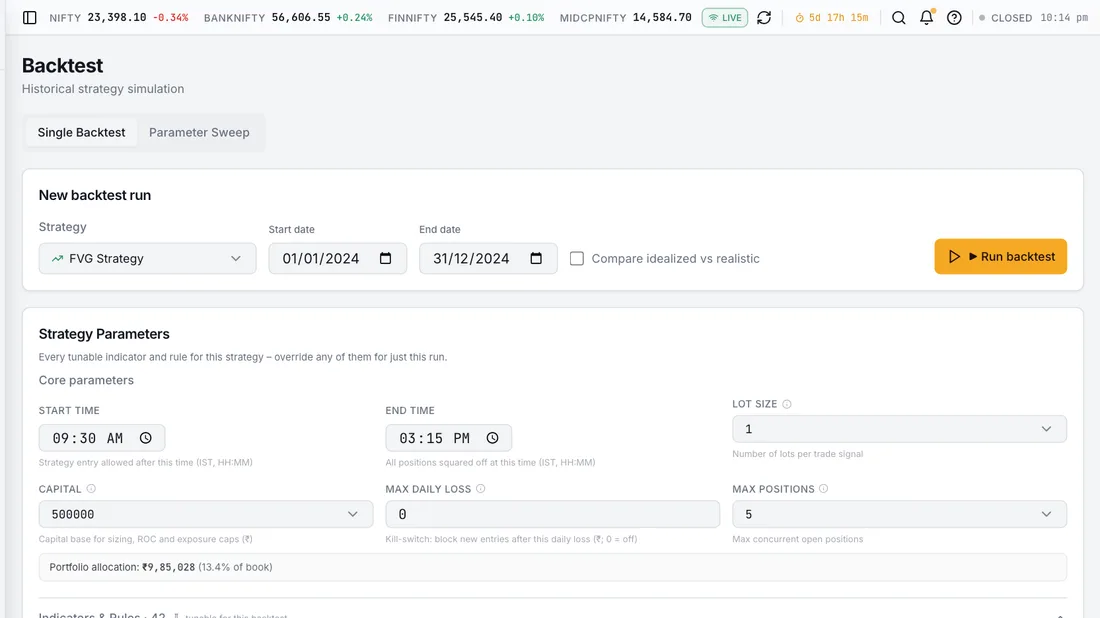
Task: Click the Start Time clock icon
Action: 145,438
